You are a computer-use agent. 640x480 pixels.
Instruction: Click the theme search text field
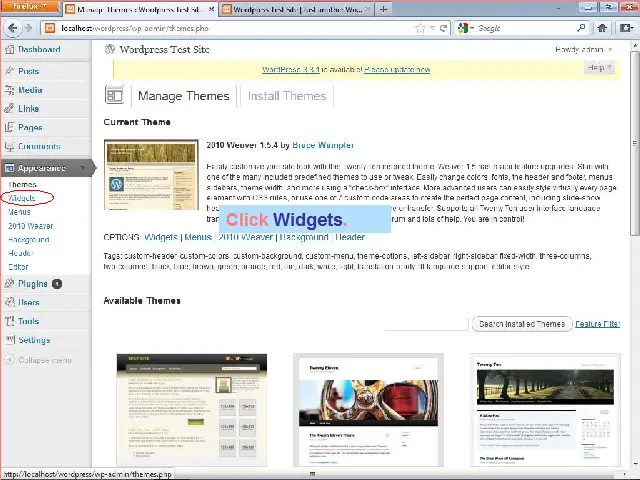click(426, 324)
